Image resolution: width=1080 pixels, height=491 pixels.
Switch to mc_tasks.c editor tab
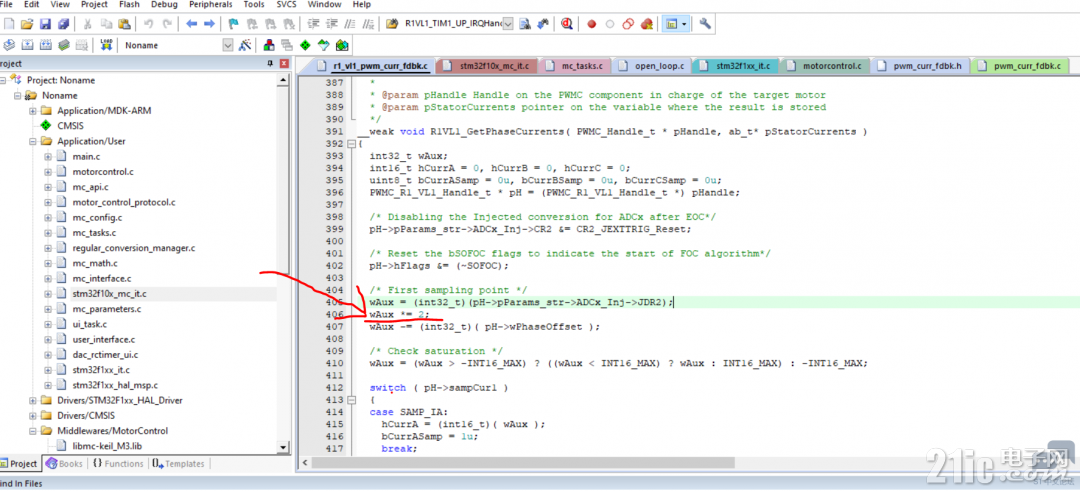coord(574,66)
